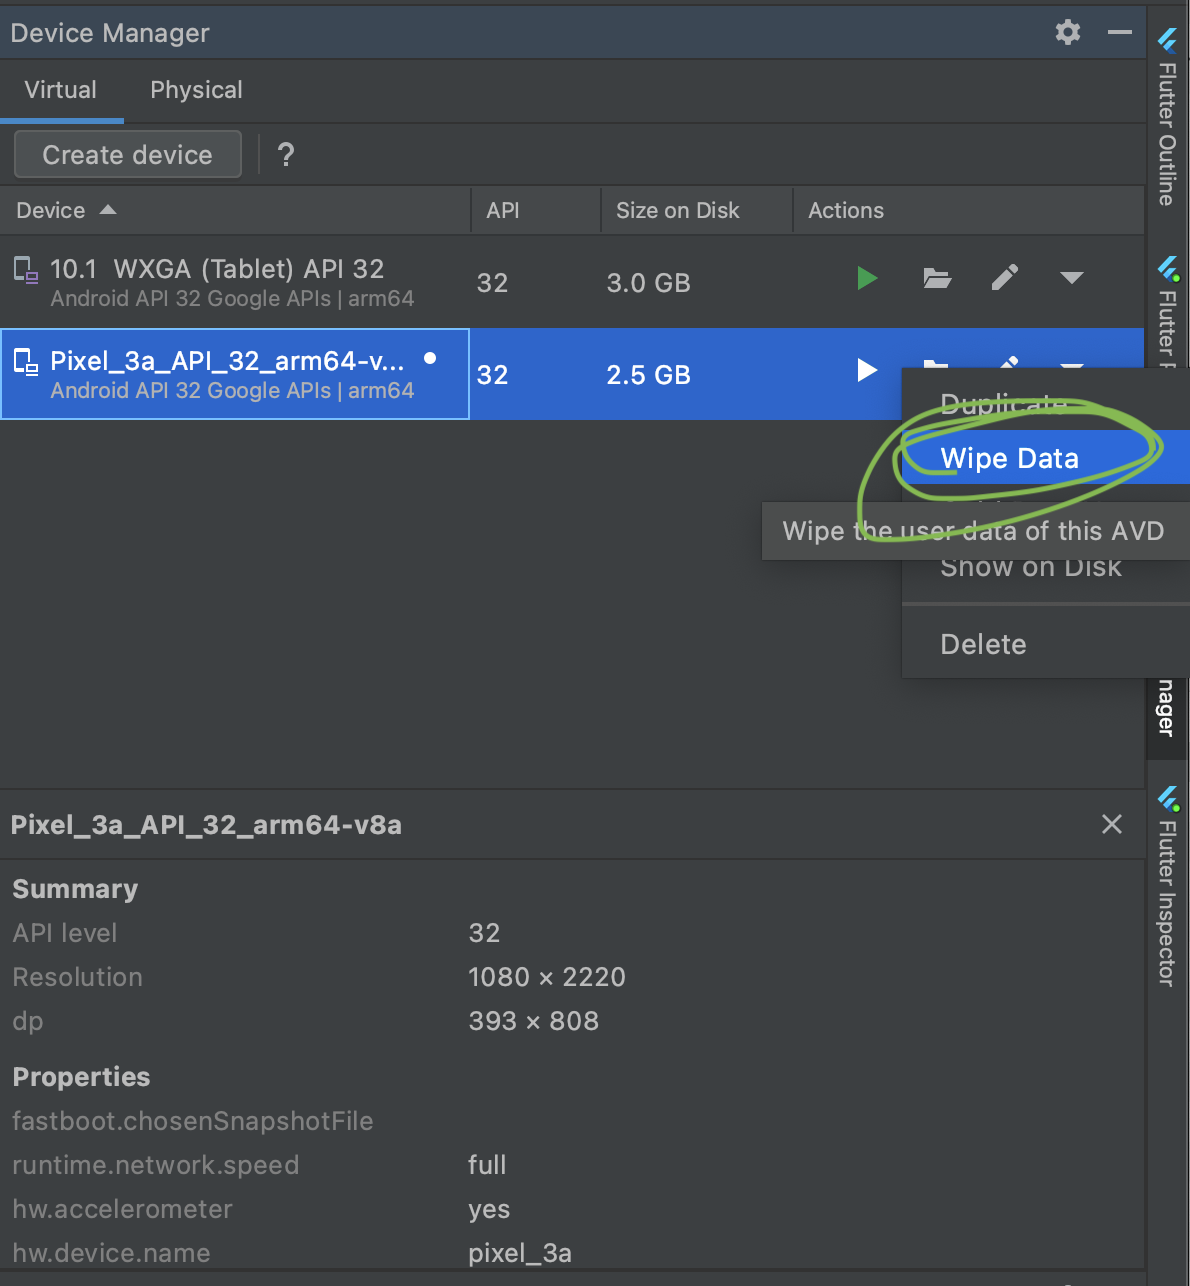
Task: Edit the 10.1 WXGA Tablet device
Action: [x=1005, y=277]
